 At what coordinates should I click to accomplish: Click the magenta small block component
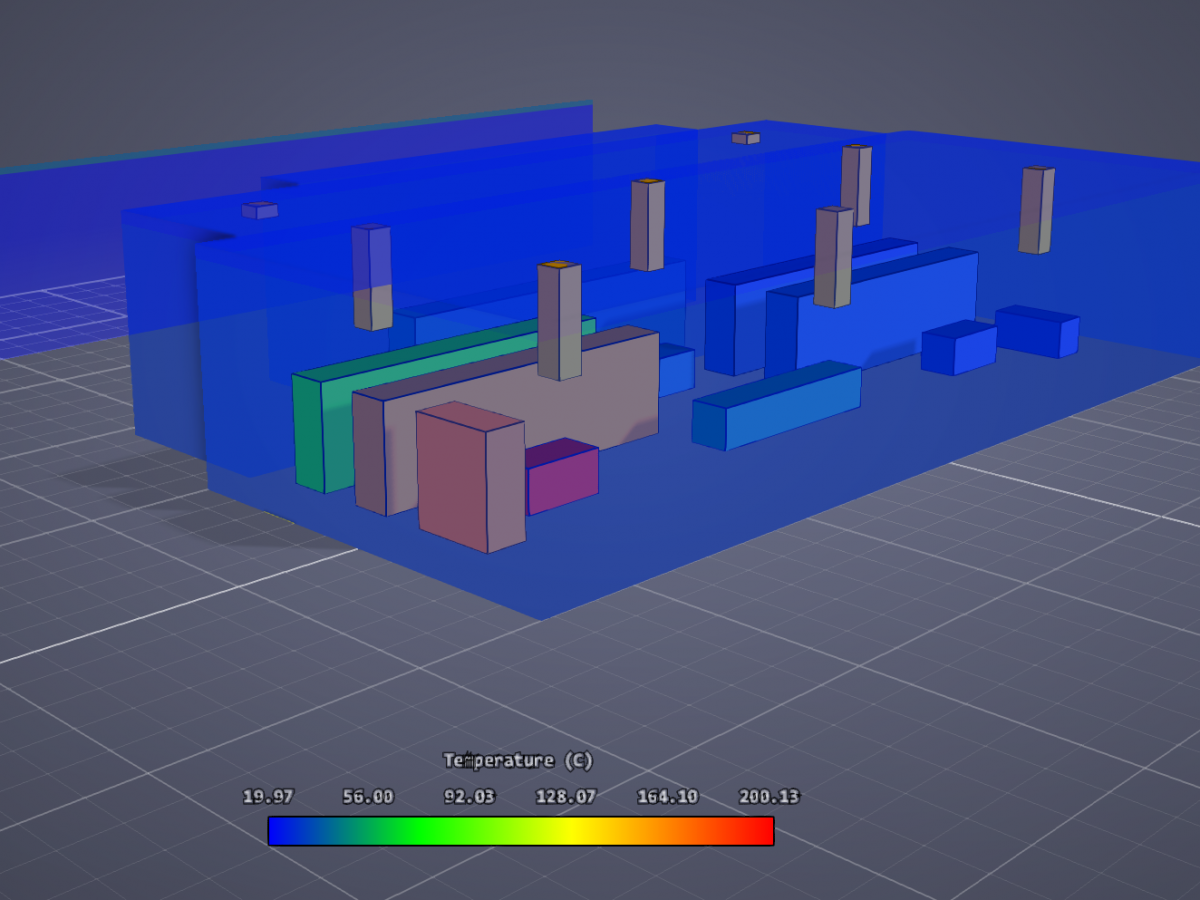pyautogui.click(x=563, y=480)
